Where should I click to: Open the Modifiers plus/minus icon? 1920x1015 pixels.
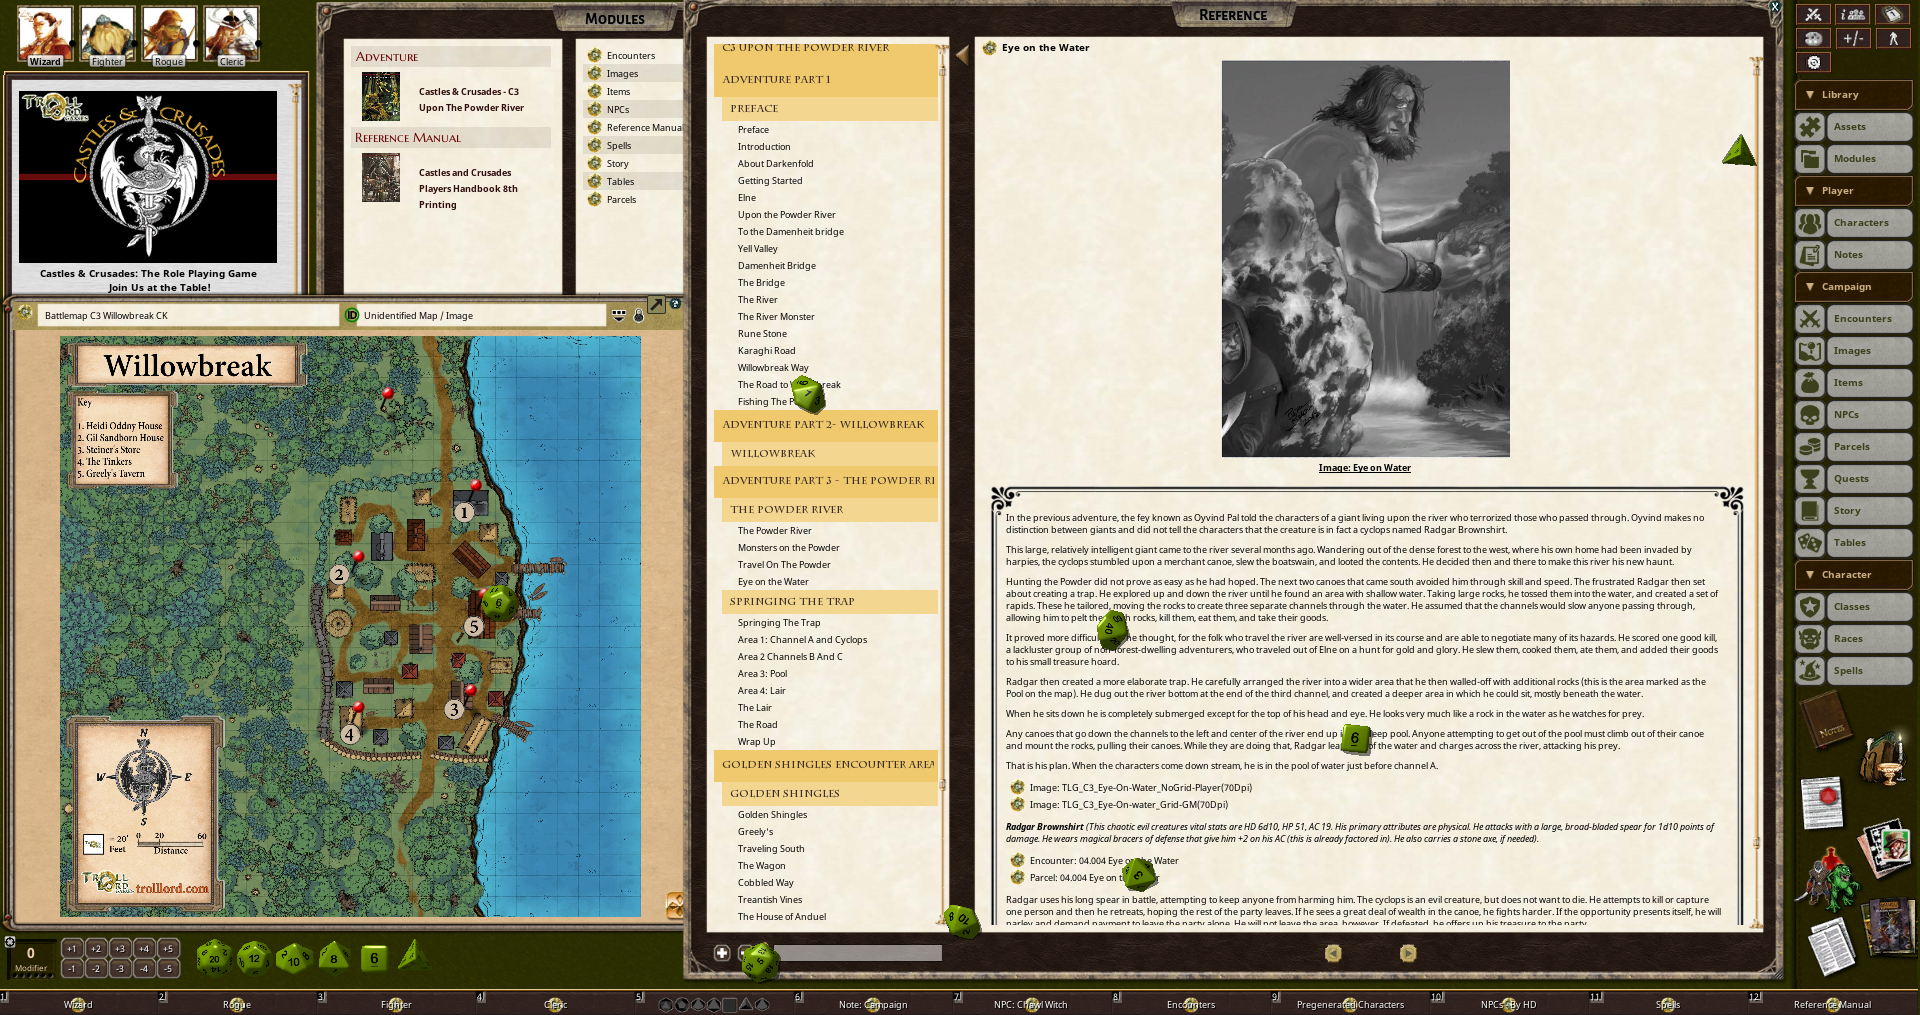click(1852, 38)
